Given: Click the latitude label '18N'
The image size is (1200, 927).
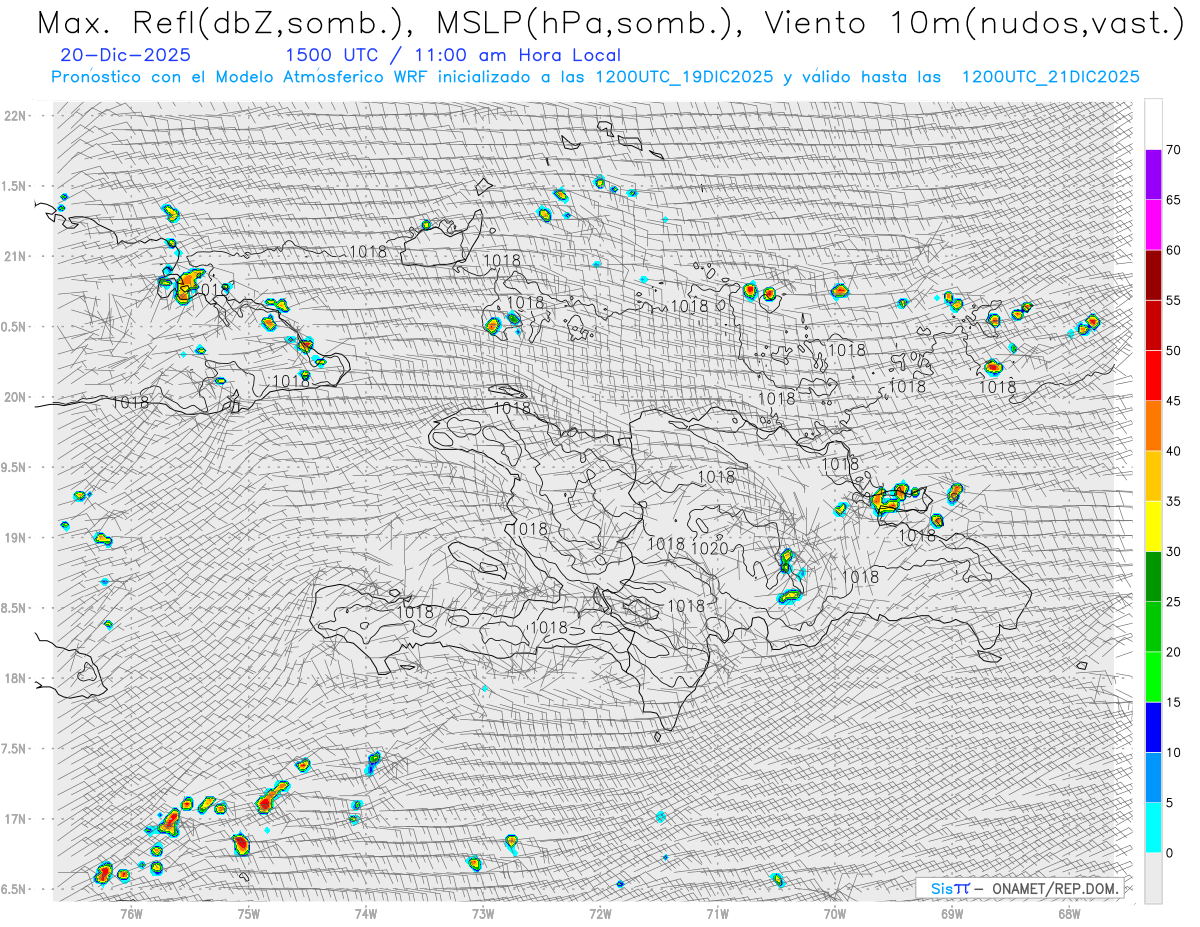Looking at the screenshot, I should [16, 678].
